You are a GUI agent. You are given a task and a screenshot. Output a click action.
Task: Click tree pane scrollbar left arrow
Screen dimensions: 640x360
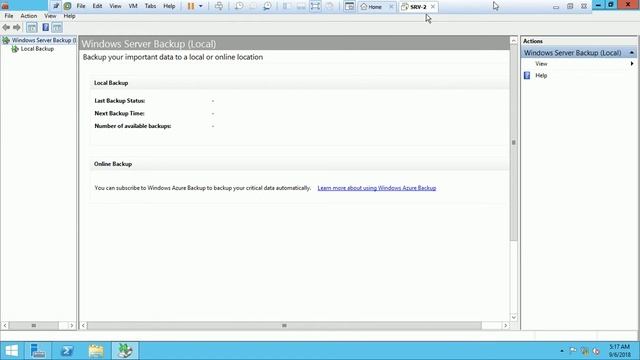[5, 325]
